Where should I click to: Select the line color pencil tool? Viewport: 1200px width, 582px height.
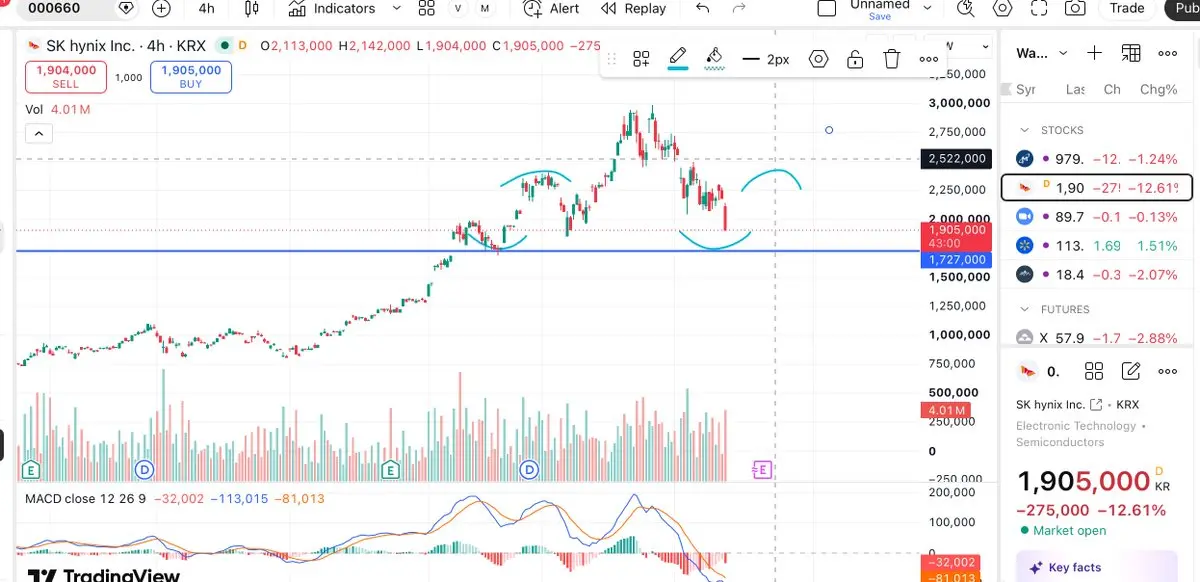coord(677,58)
